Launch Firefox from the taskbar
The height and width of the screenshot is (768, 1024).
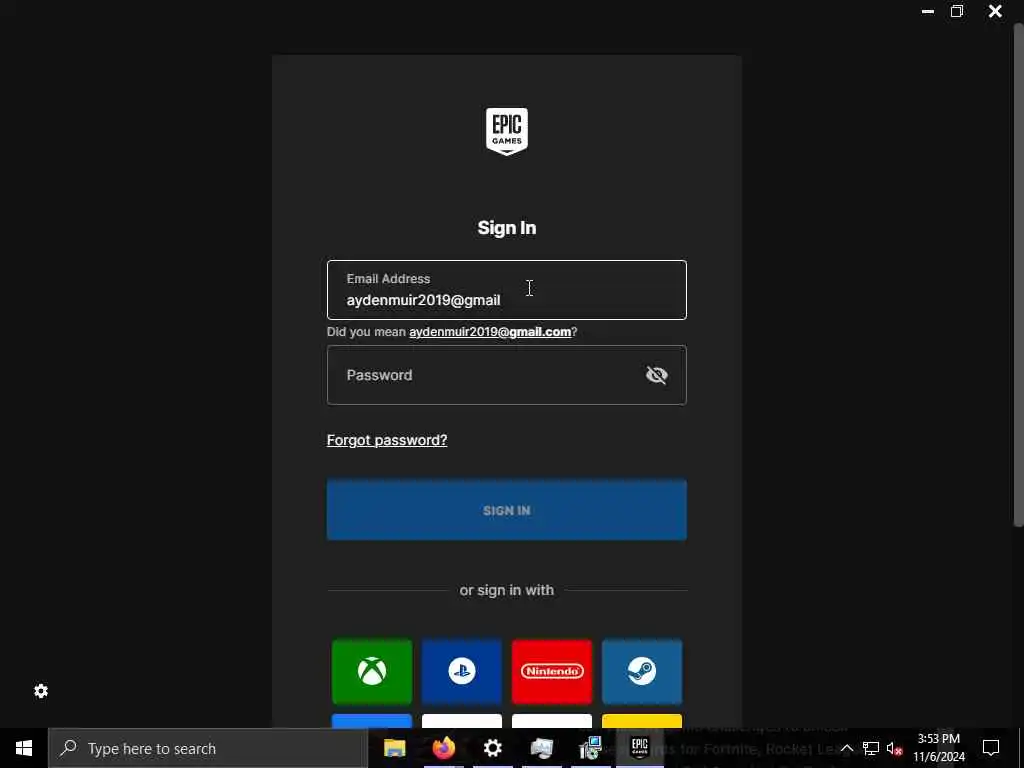443,748
